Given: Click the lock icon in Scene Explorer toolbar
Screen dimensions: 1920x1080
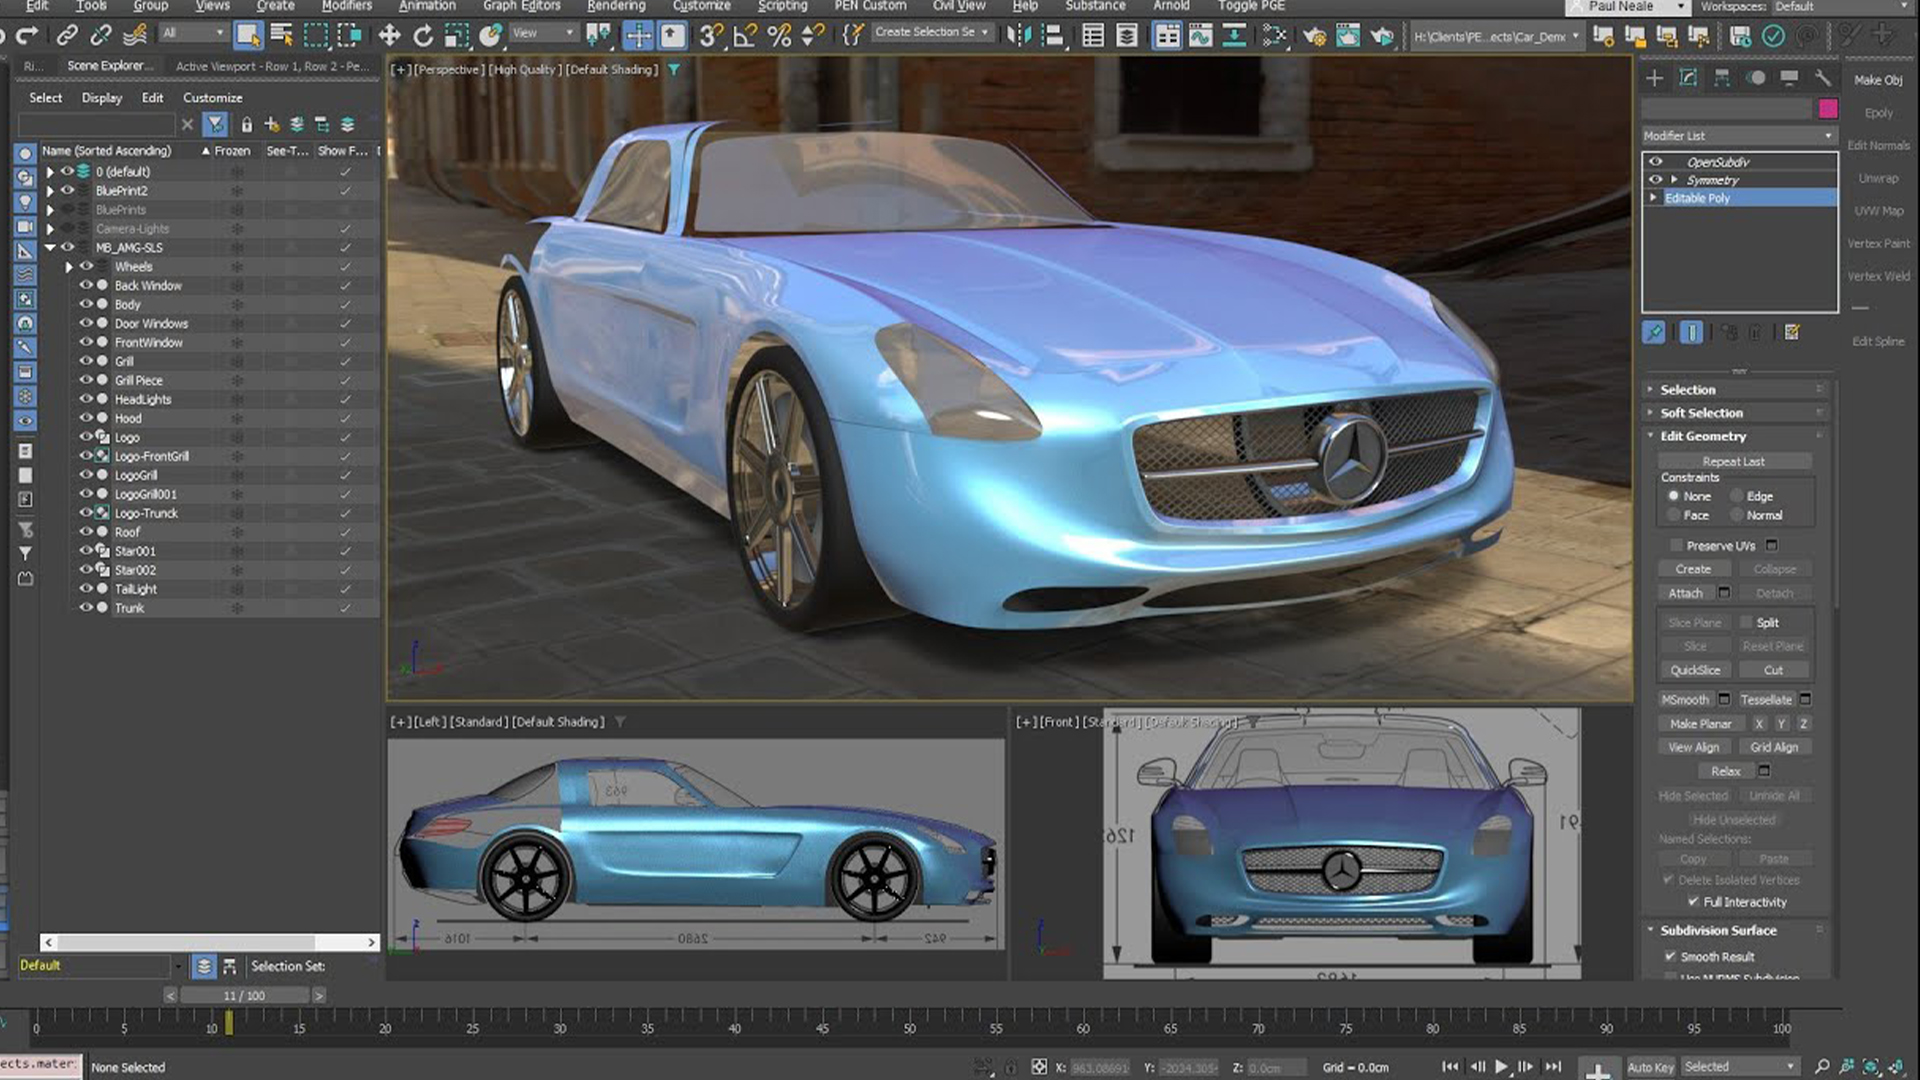Looking at the screenshot, I should [x=246, y=124].
